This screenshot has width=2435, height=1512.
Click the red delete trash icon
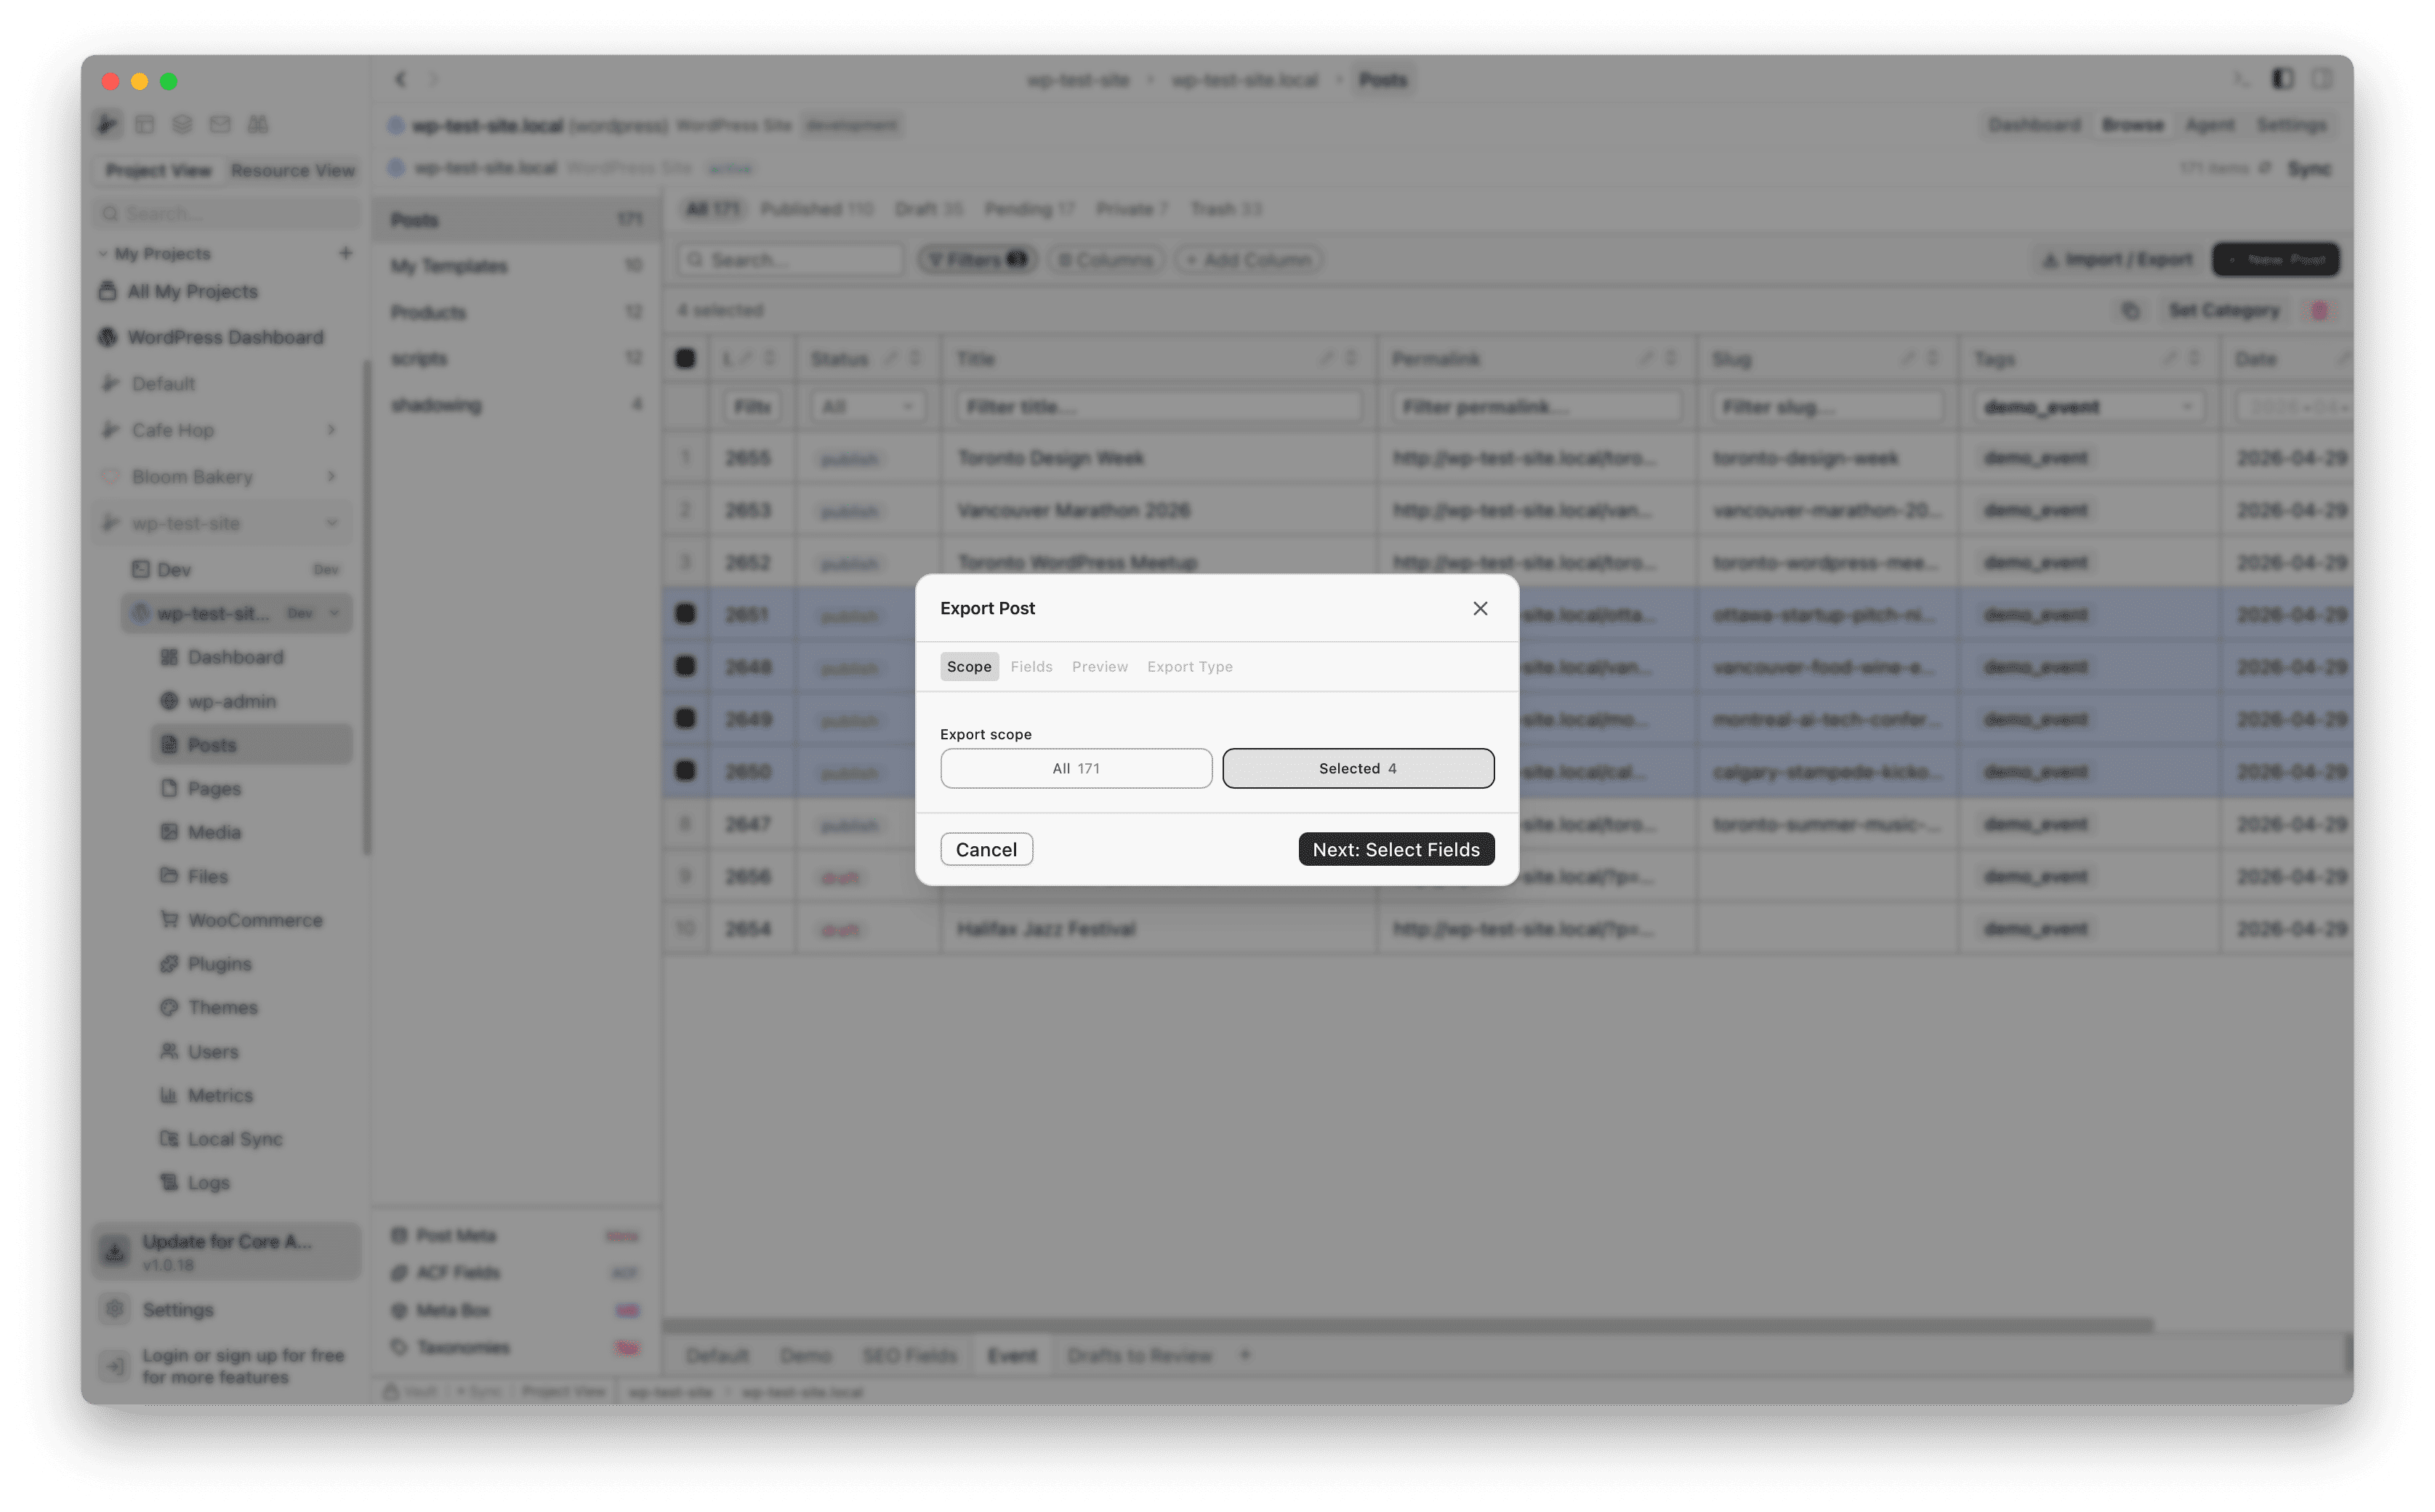tap(2319, 311)
